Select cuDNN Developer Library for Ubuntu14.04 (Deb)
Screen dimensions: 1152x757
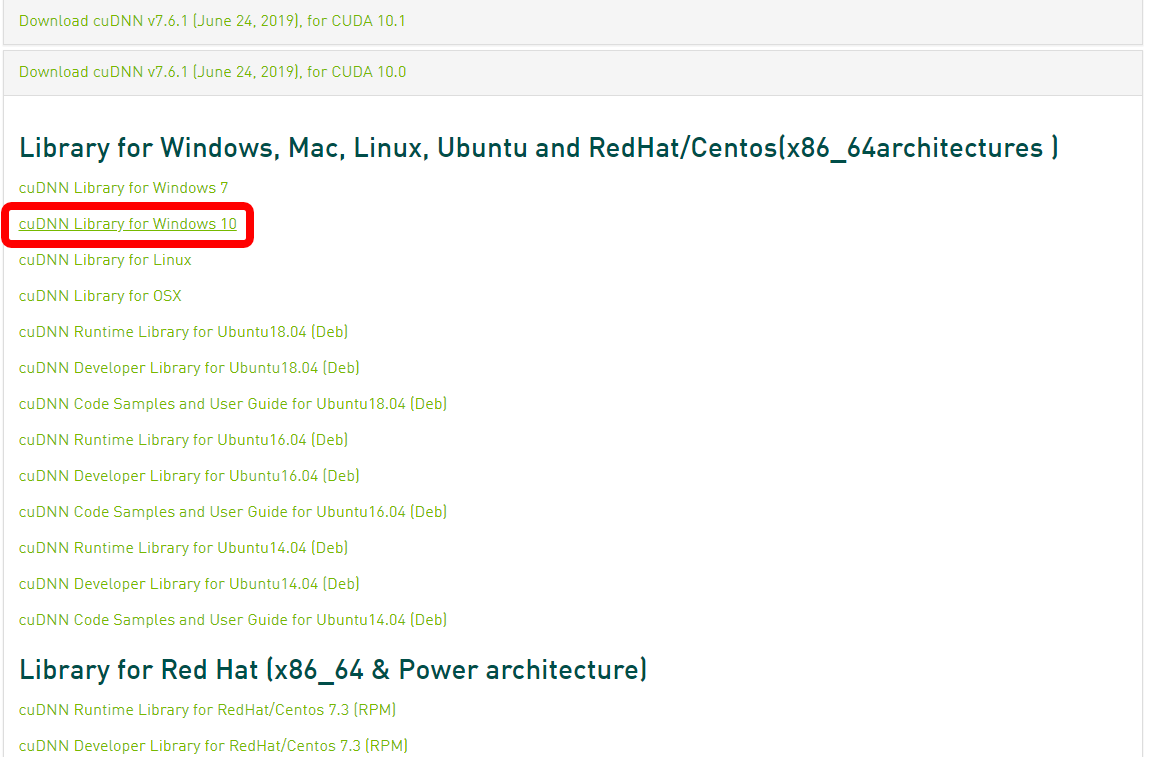point(190,584)
